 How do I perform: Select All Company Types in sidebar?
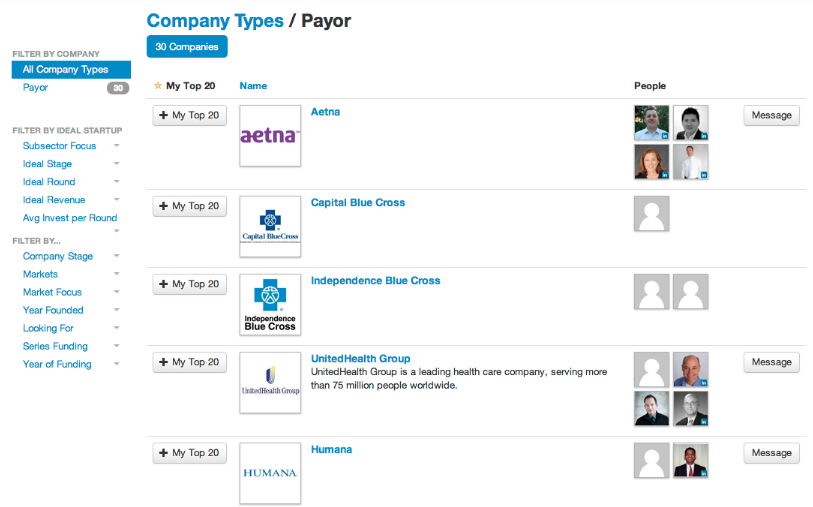[x=71, y=70]
